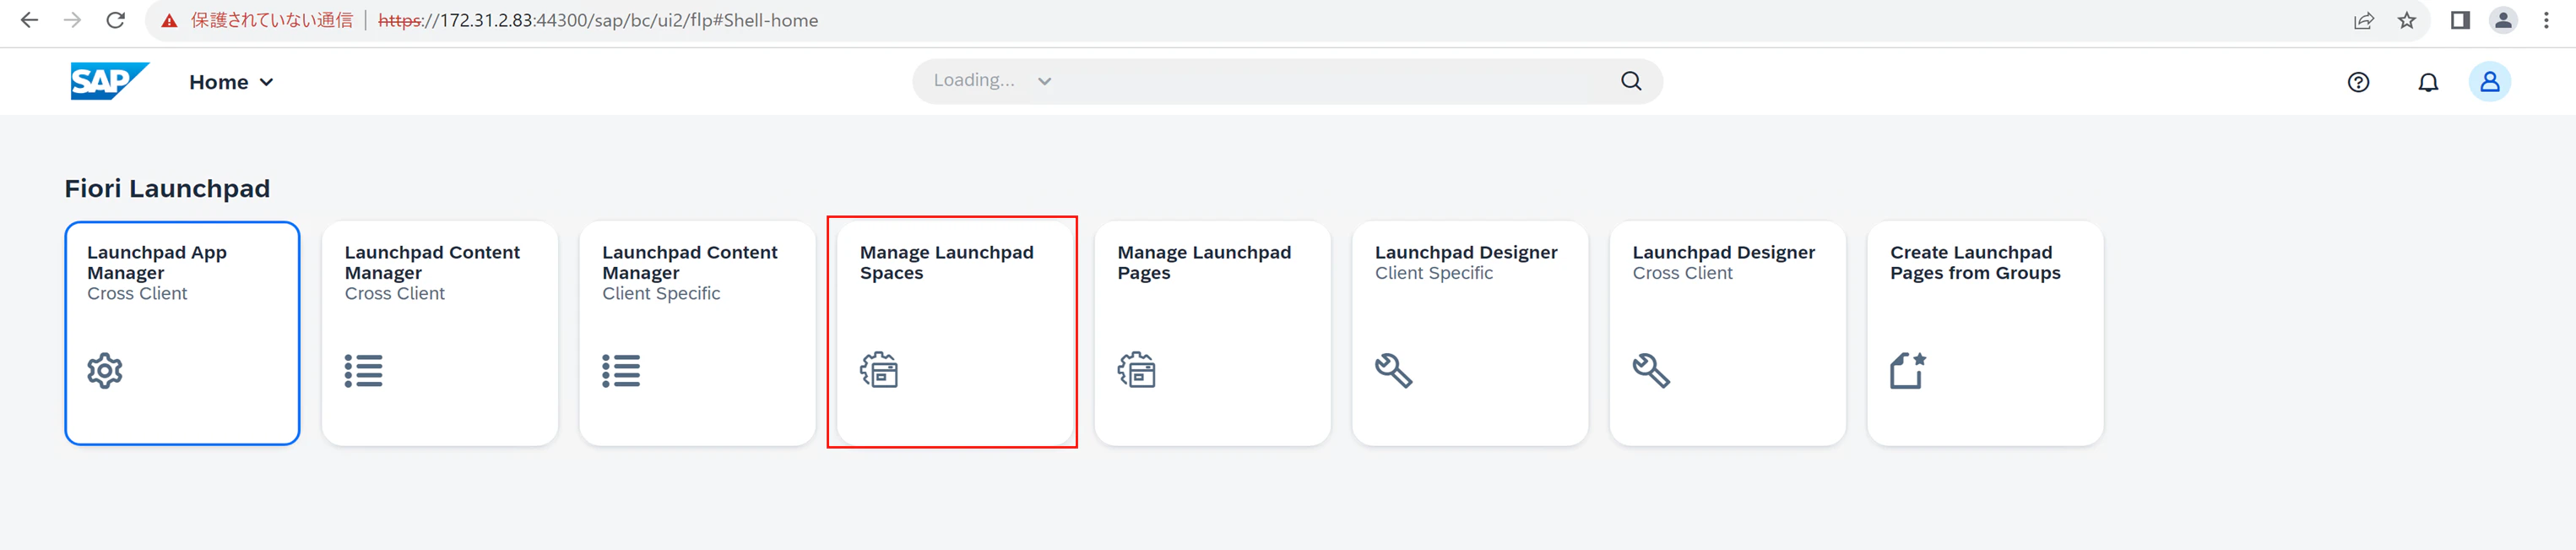The image size is (2576, 550).
Task: Click the Manage Launchpad Spaces tile icon
Action: 879,370
